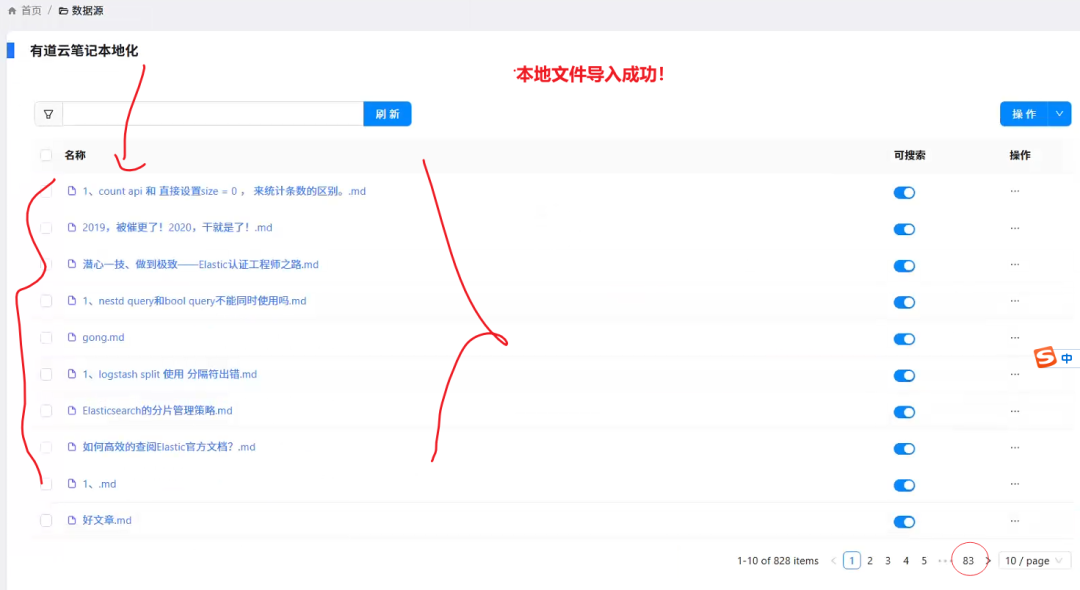Click the file icon of 1、.md
This screenshot has width=1080, height=590.
(x=72, y=484)
